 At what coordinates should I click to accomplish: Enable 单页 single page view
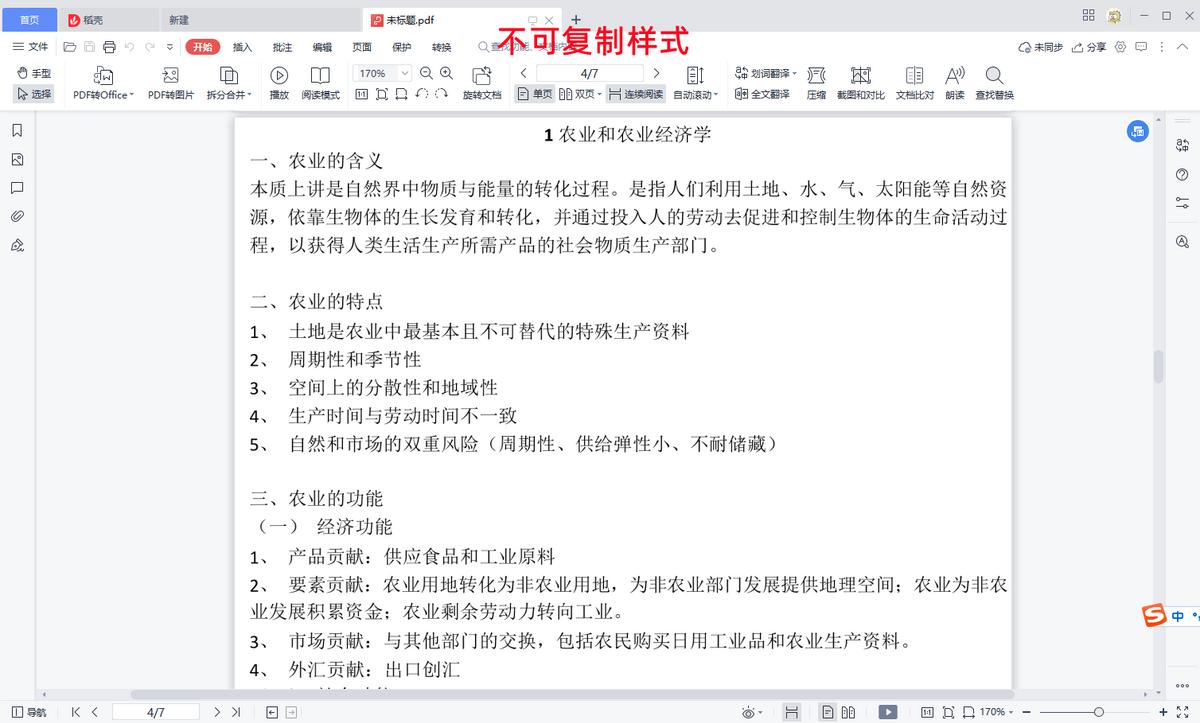pos(534,92)
